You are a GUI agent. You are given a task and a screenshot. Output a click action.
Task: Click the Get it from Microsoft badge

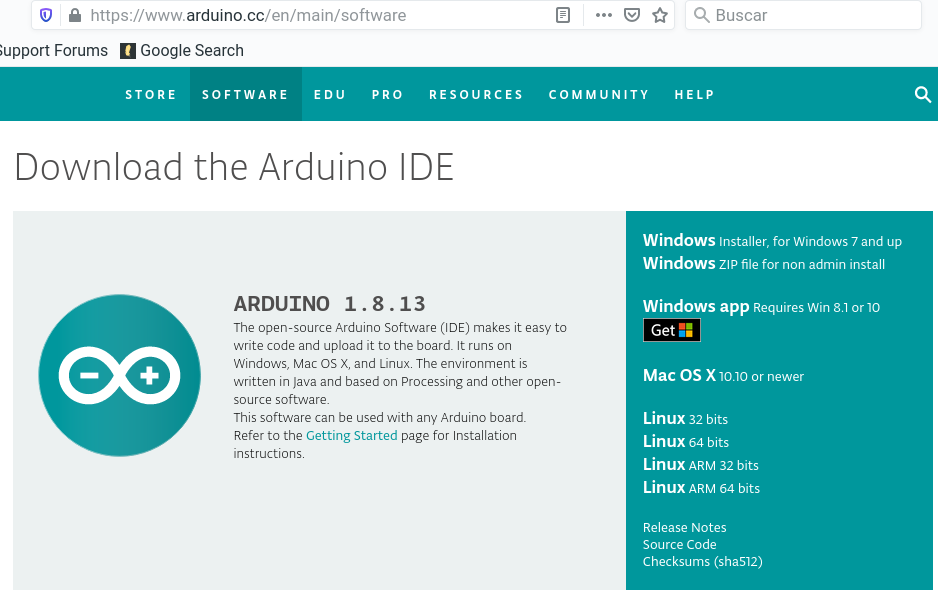tap(671, 329)
